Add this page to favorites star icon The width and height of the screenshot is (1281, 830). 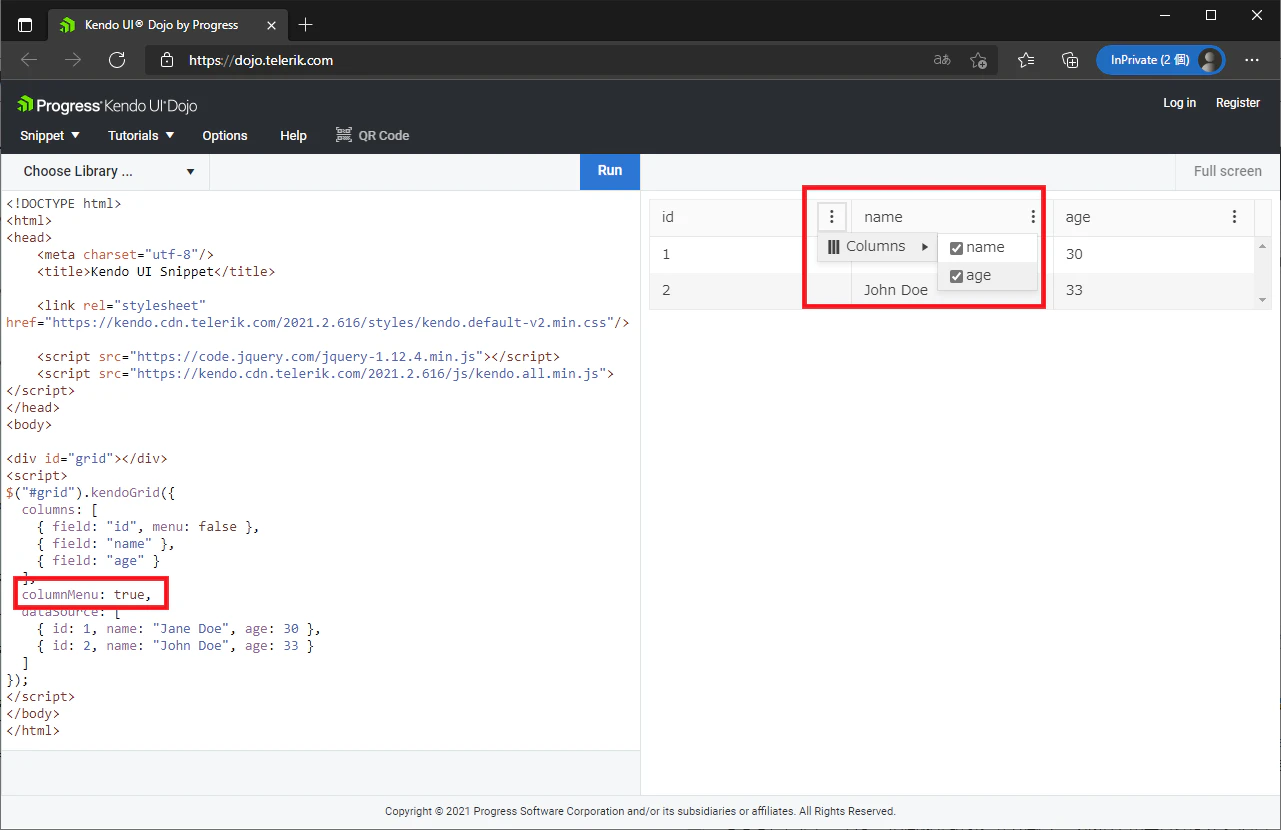click(x=979, y=60)
